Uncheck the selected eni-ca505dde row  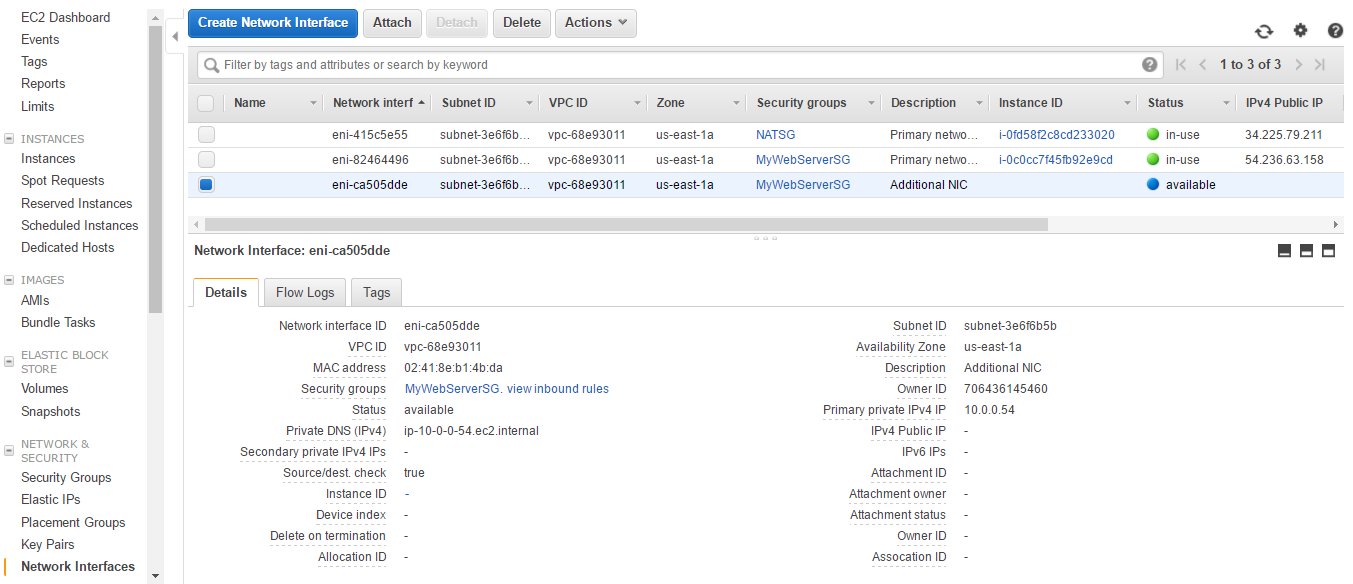tap(206, 185)
